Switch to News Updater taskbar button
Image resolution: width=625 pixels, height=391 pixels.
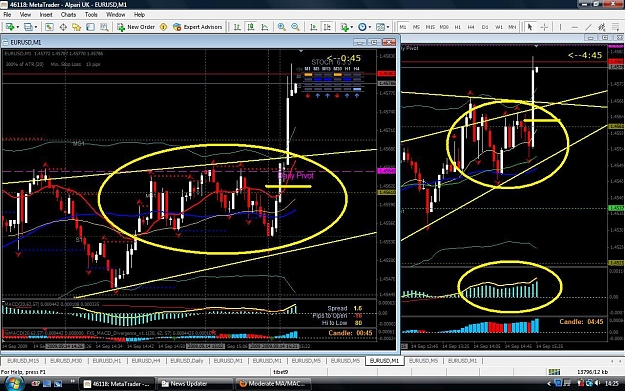point(195,384)
